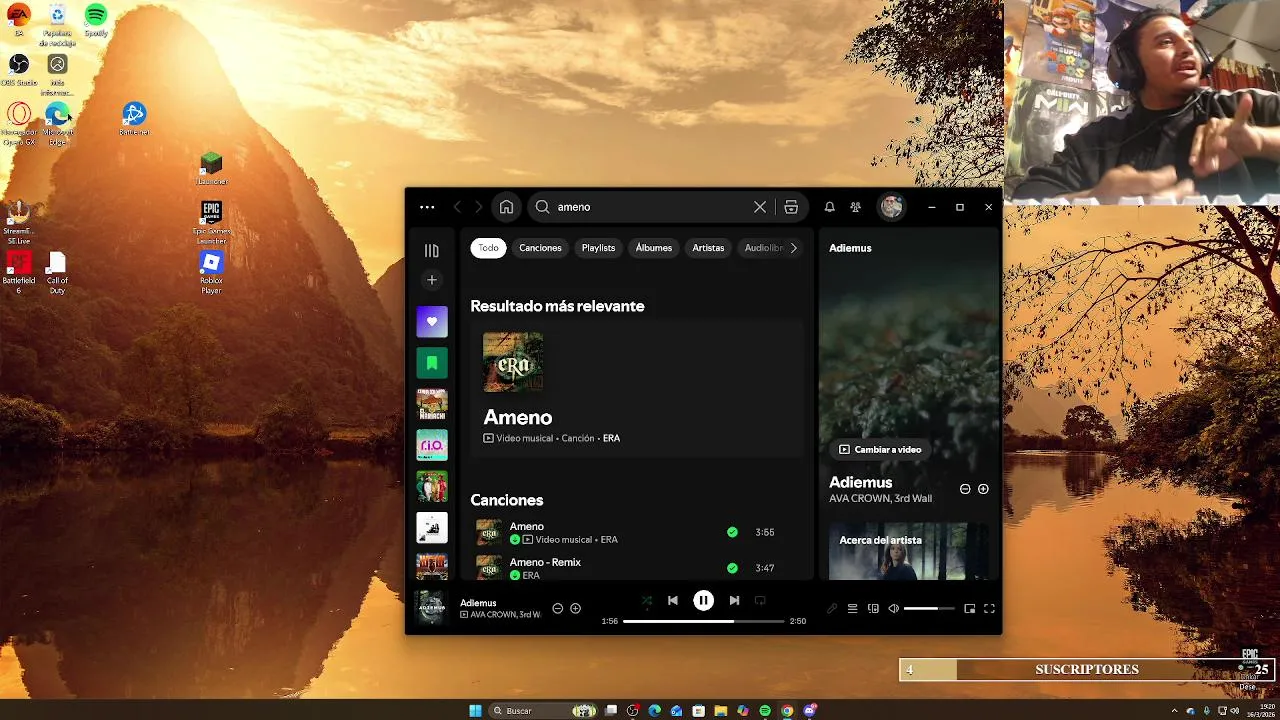Open friend activity icon

855,207
